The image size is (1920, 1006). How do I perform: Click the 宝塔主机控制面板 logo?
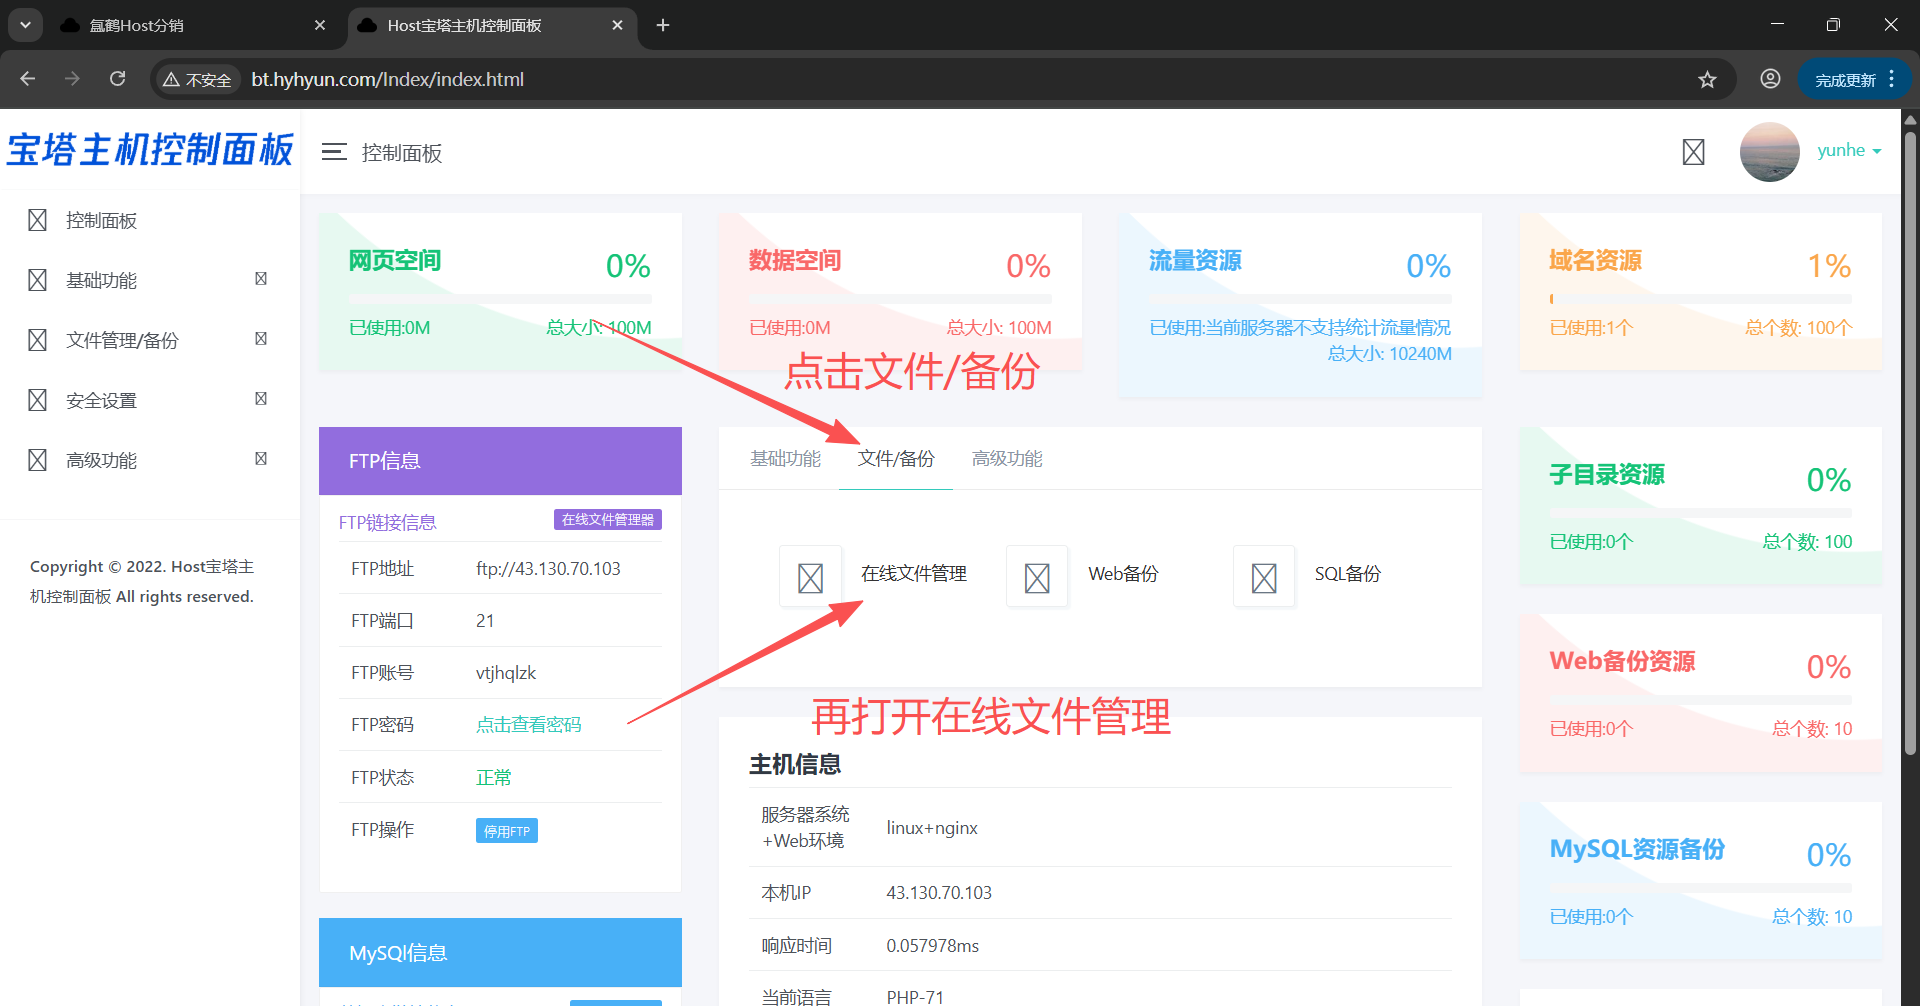pos(150,150)
